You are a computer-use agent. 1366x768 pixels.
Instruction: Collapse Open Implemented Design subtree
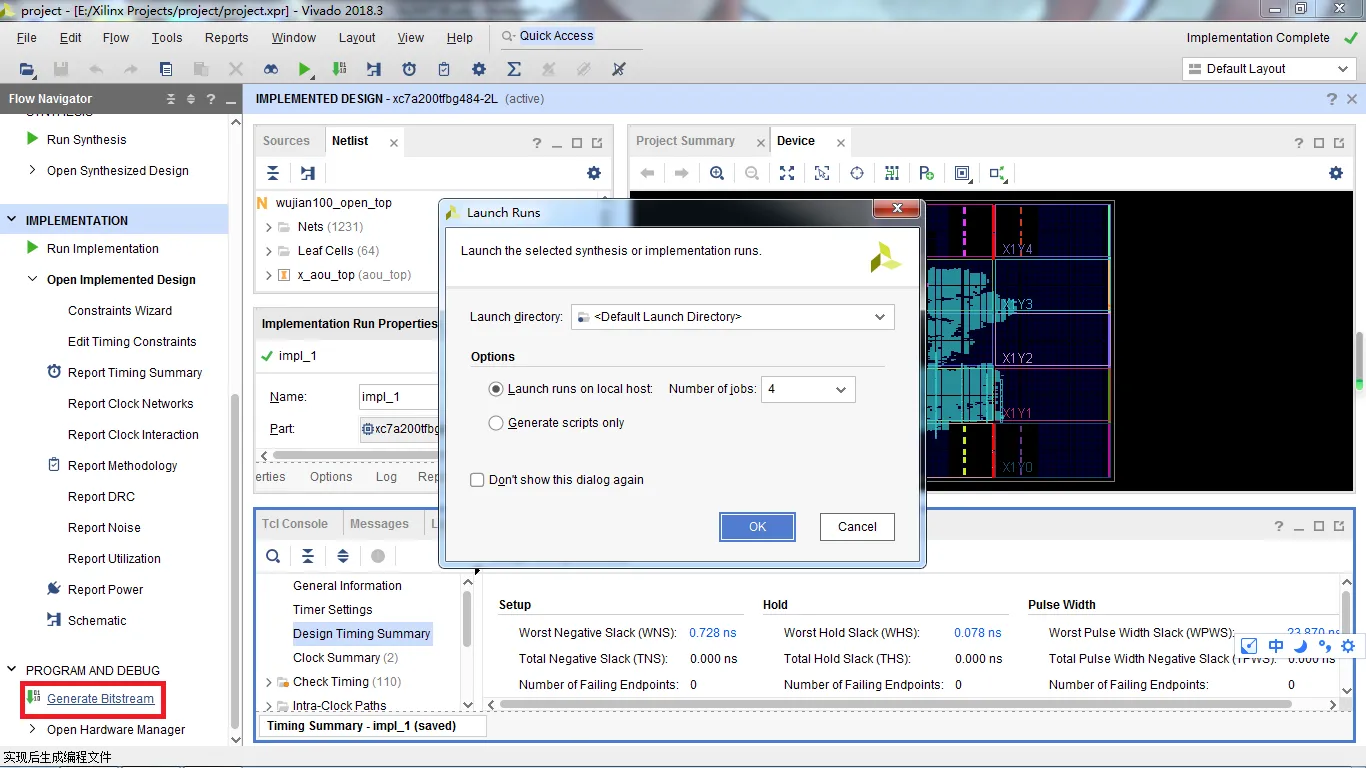click(x=33, y=280)
